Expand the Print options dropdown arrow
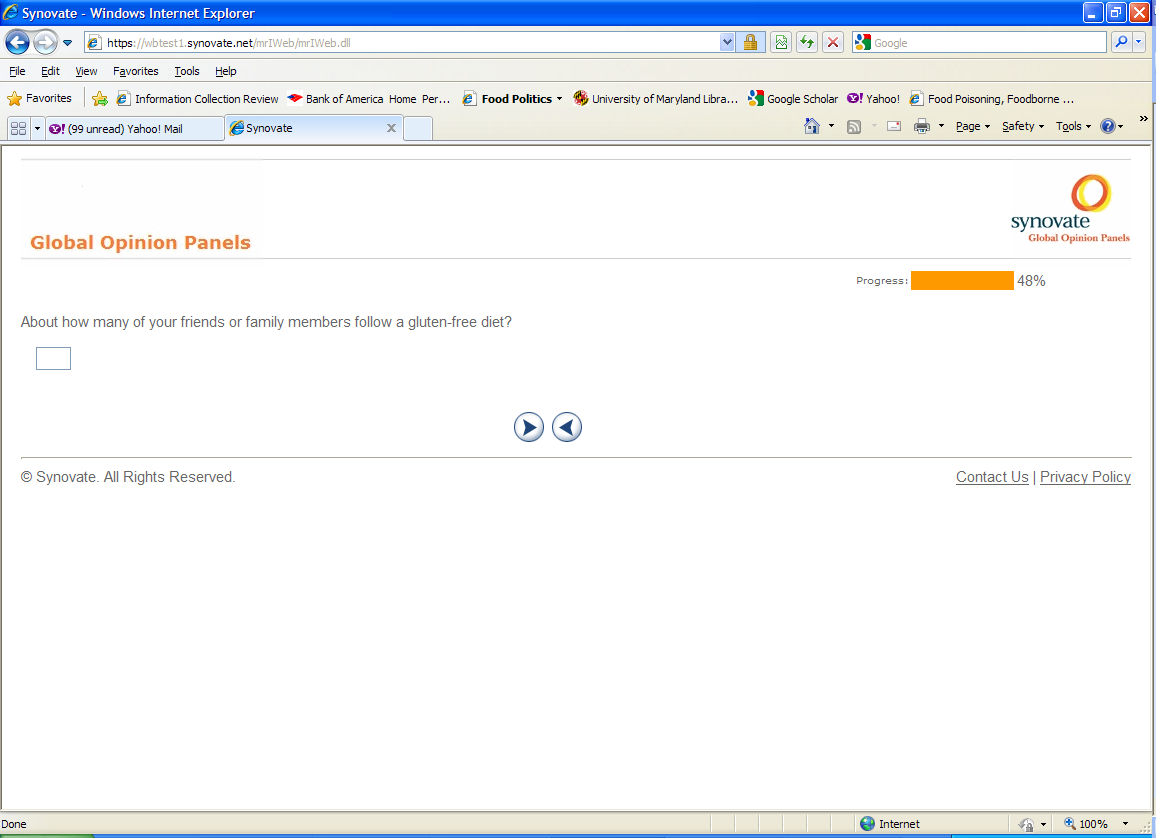The width and height of the screenshot is (1156, 838). point(941,126)
